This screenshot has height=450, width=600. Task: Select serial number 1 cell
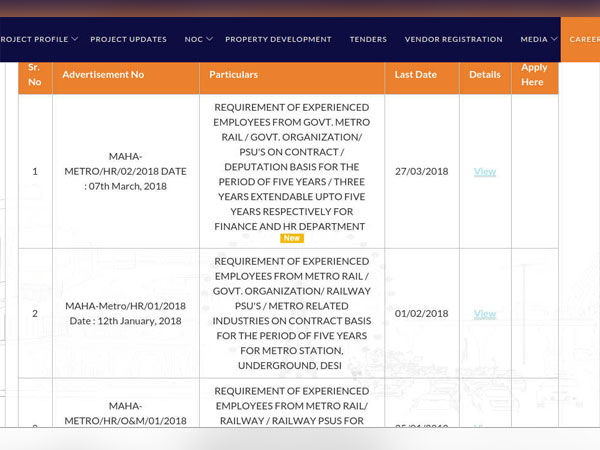pos(35,171)
